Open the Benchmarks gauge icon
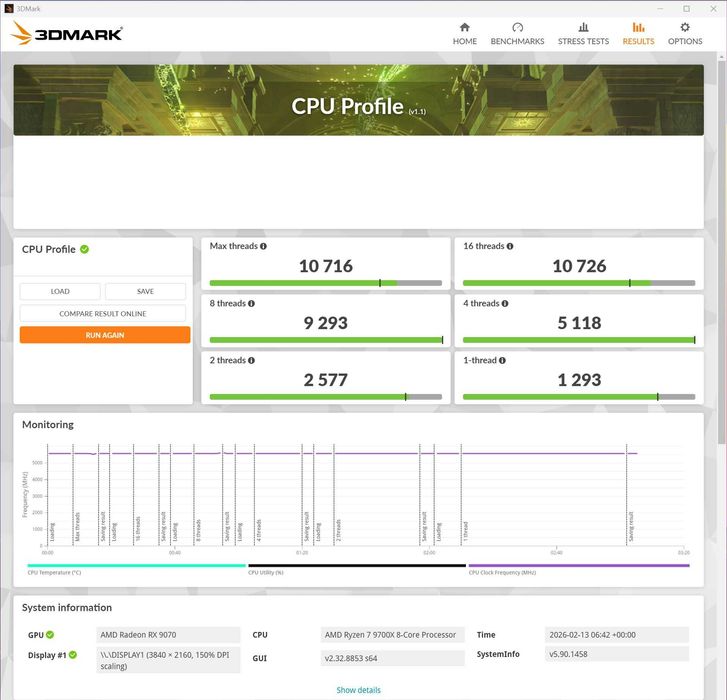The image size is (727, 700). (x=517, y=27)
